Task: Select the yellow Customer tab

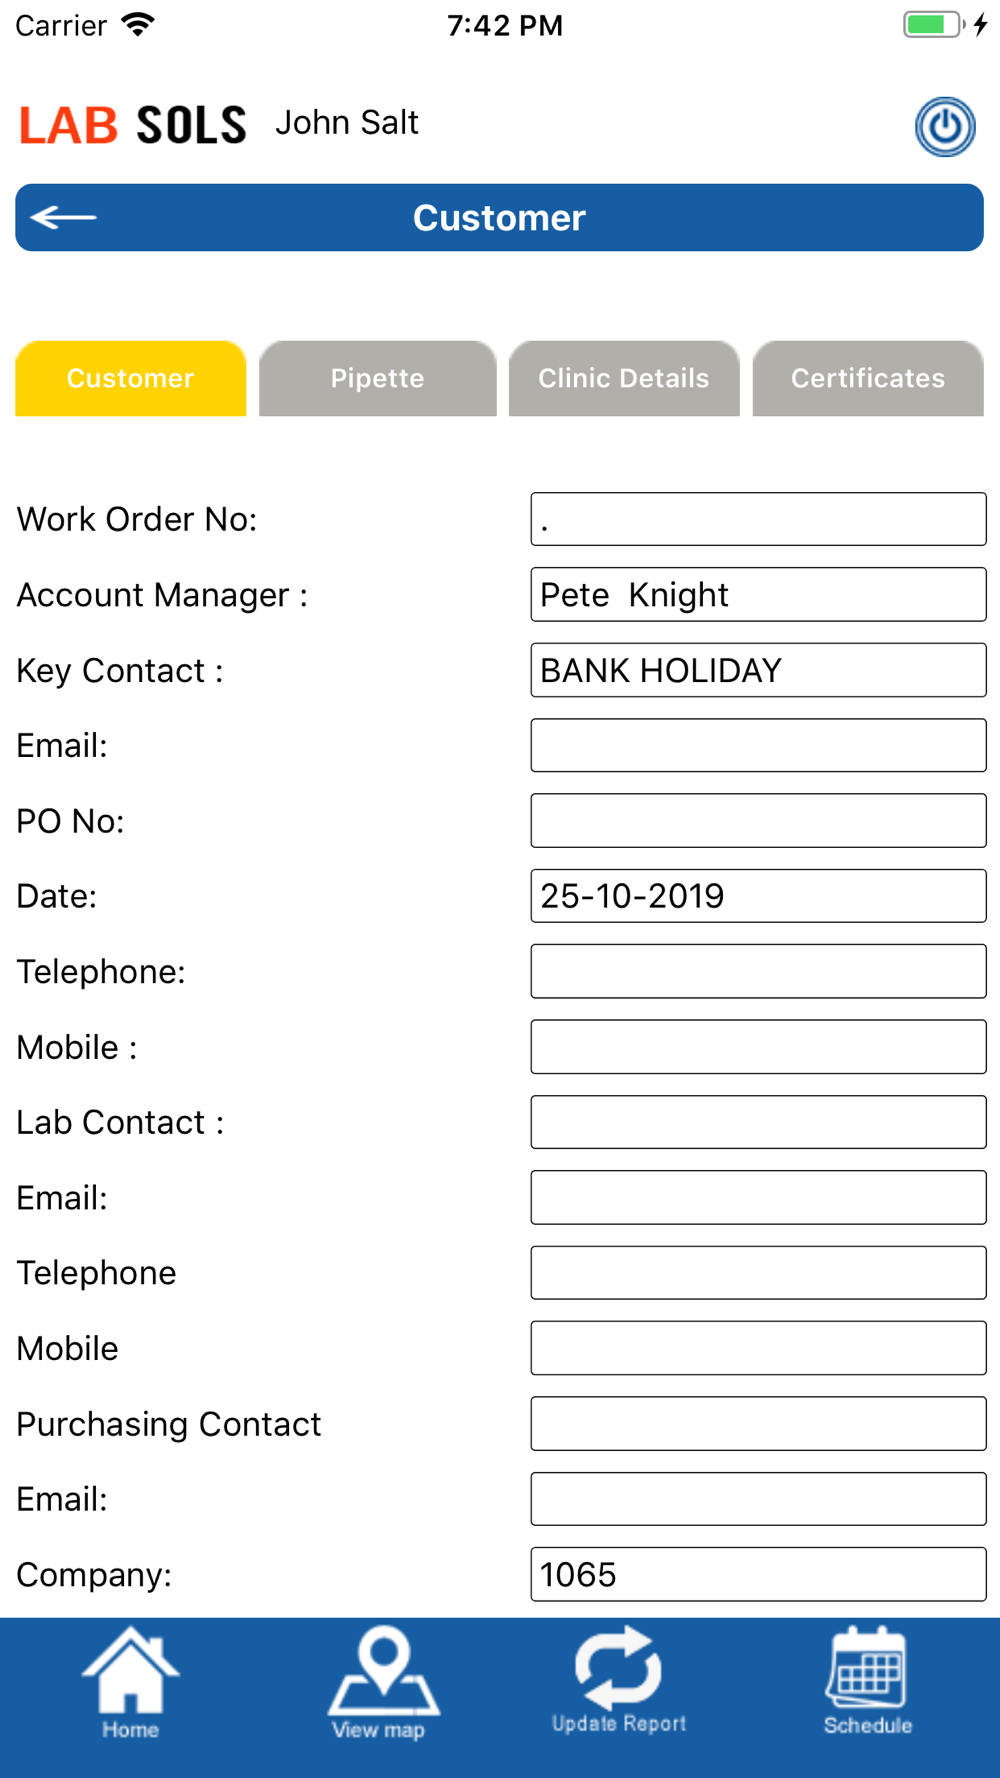Action: 131,378
